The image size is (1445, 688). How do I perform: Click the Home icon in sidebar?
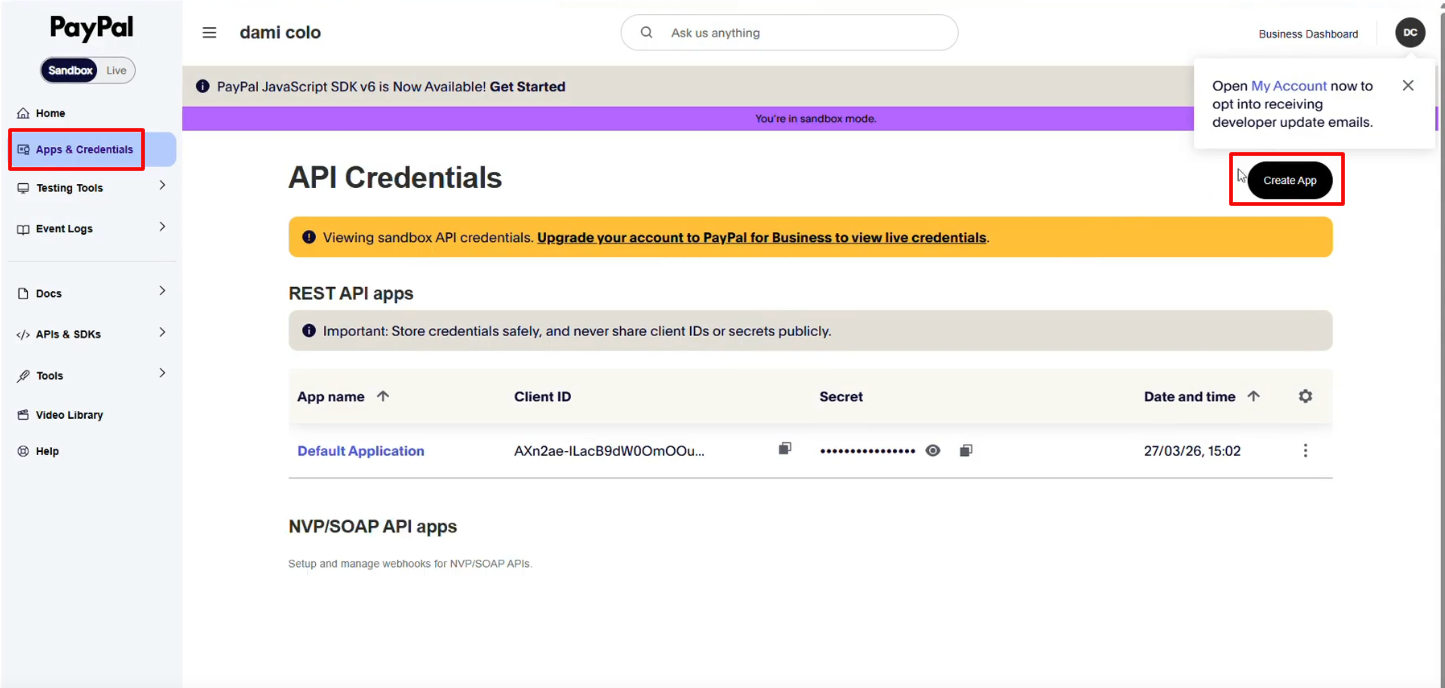pyautogui.click(x=23, y=113)
